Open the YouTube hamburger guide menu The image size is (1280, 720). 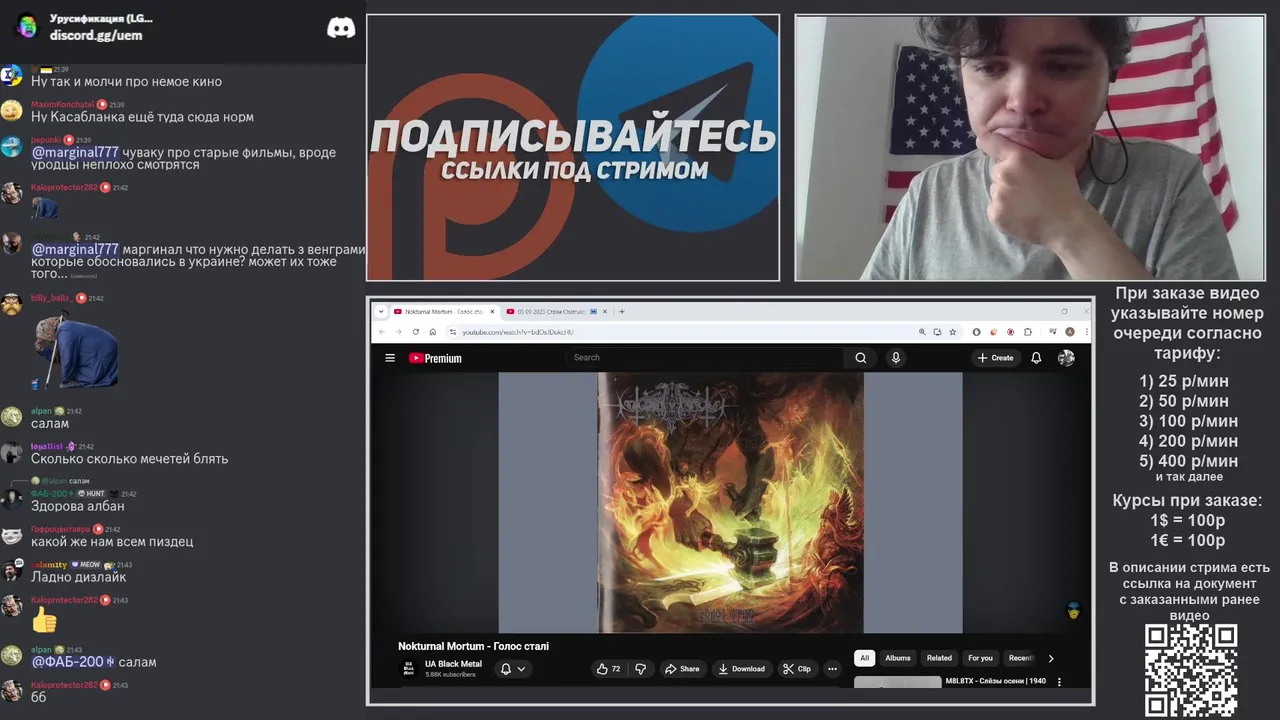click(390, 358)
